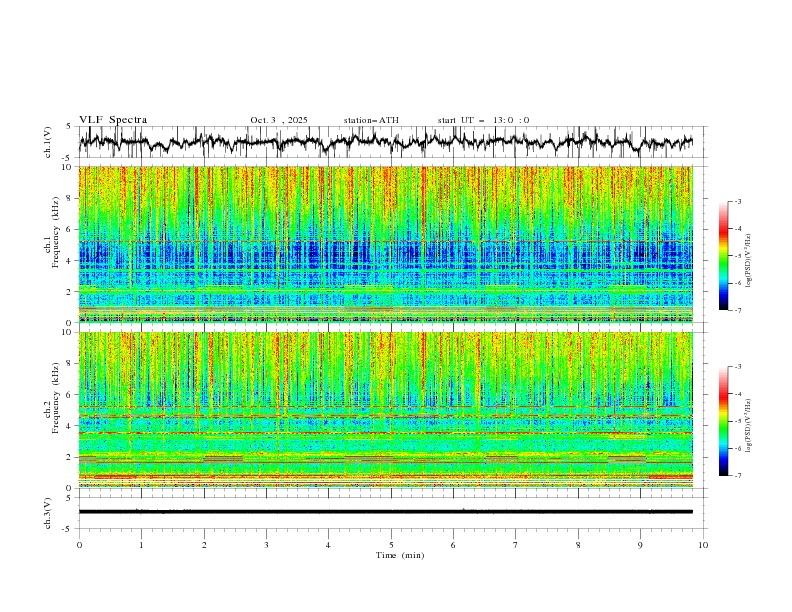Click the time axis tick label '5'
The image size is (792, 612).
pyautogui.click(x=391, y=545)
